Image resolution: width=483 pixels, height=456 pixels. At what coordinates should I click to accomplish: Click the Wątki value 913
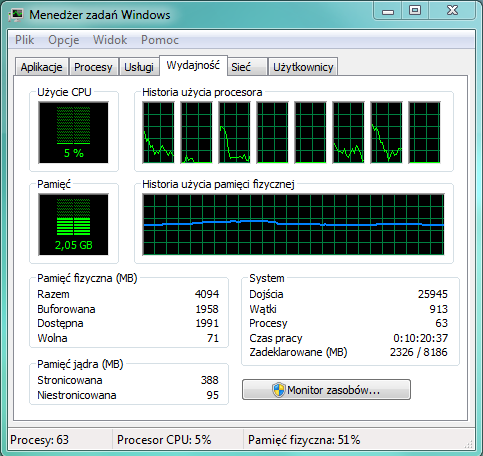[x=439, y=309]
